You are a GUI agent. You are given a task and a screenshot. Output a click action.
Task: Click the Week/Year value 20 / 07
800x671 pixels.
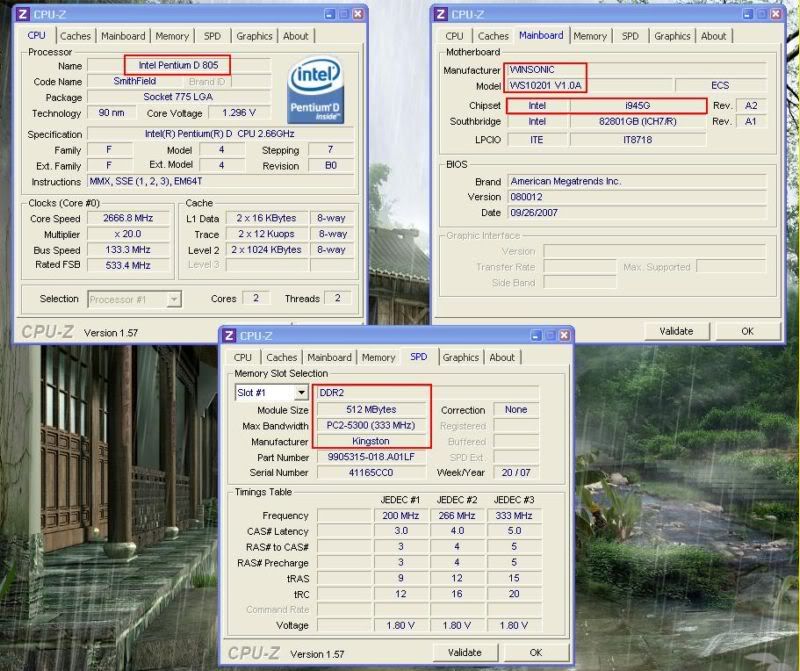pyautogui.click(x=516, y=473)
